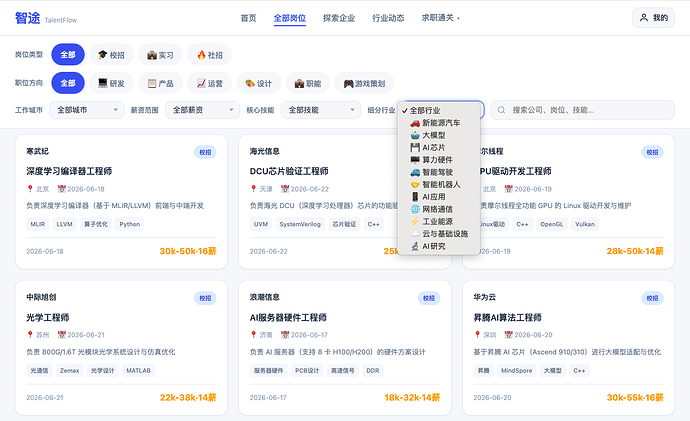The image size is (690, 421).
Task: Choose 智能机器人 from the industry list
Action: (439, 184)
